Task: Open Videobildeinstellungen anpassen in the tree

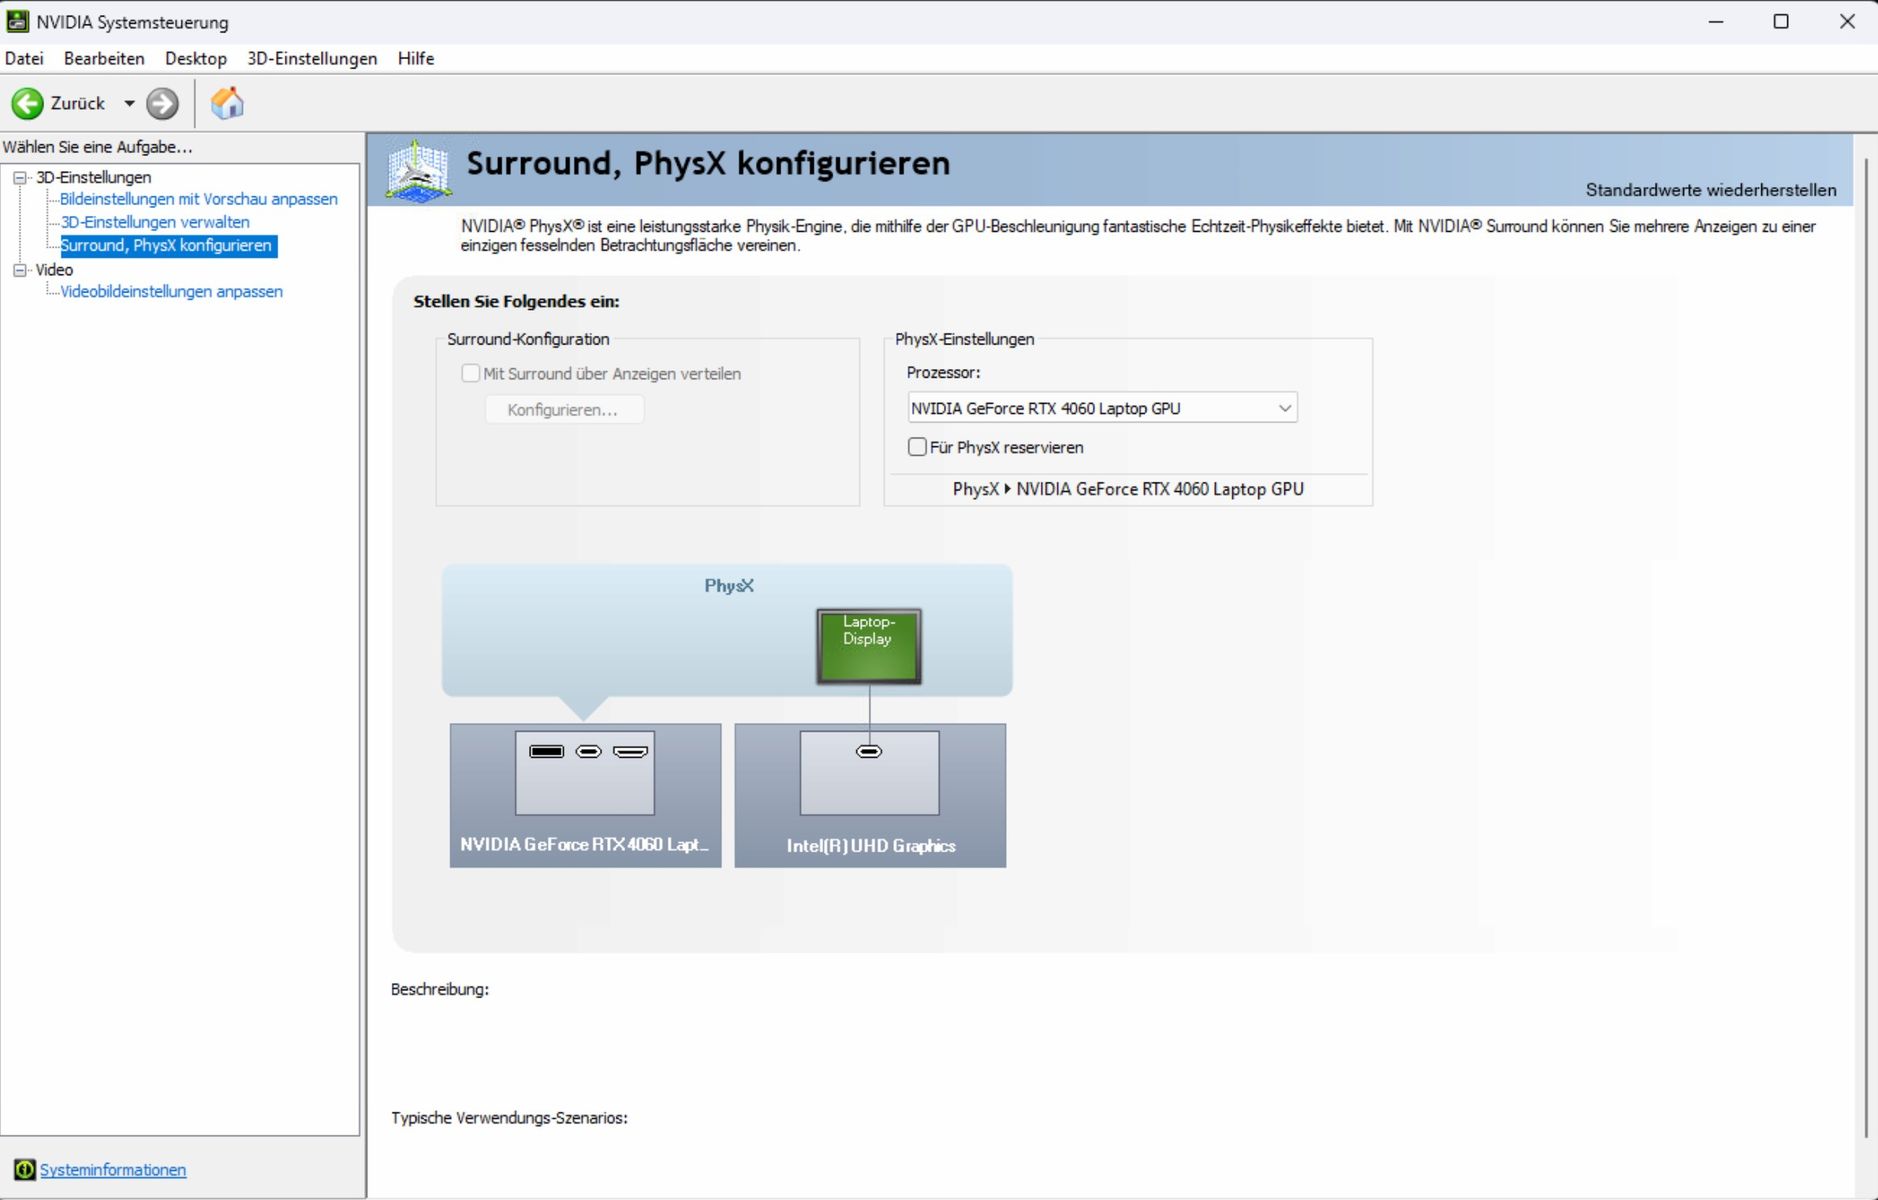Action: 171,292
